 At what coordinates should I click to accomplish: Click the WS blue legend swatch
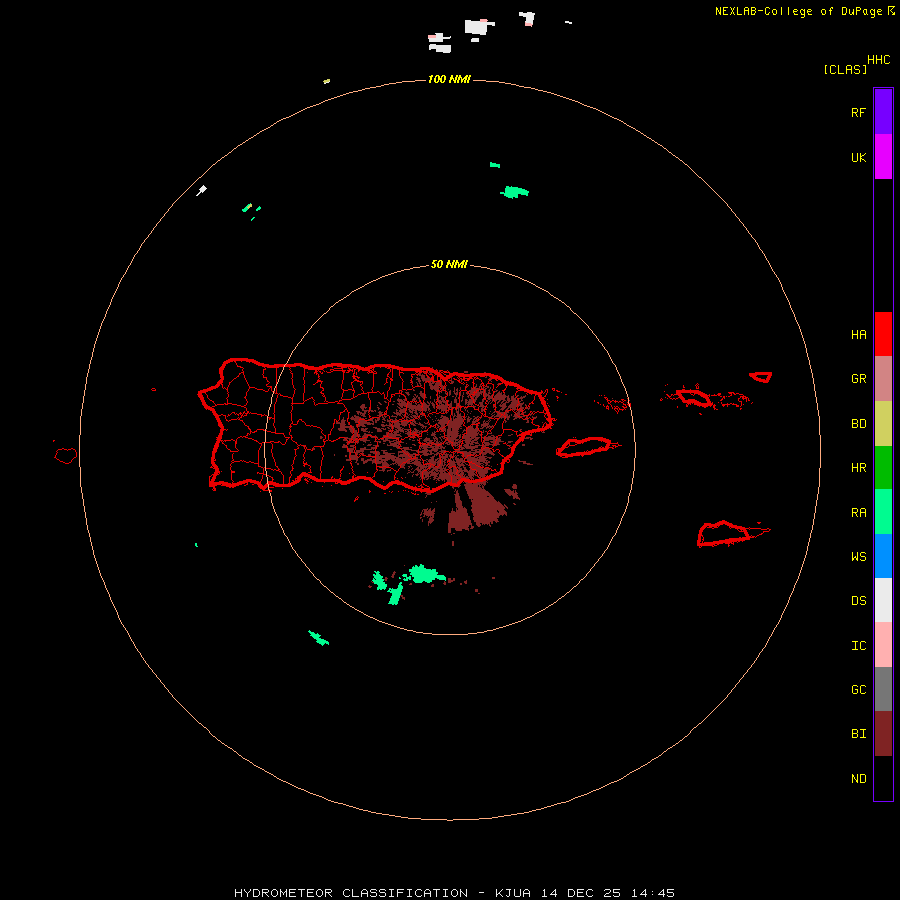click(x=883, y=556)
